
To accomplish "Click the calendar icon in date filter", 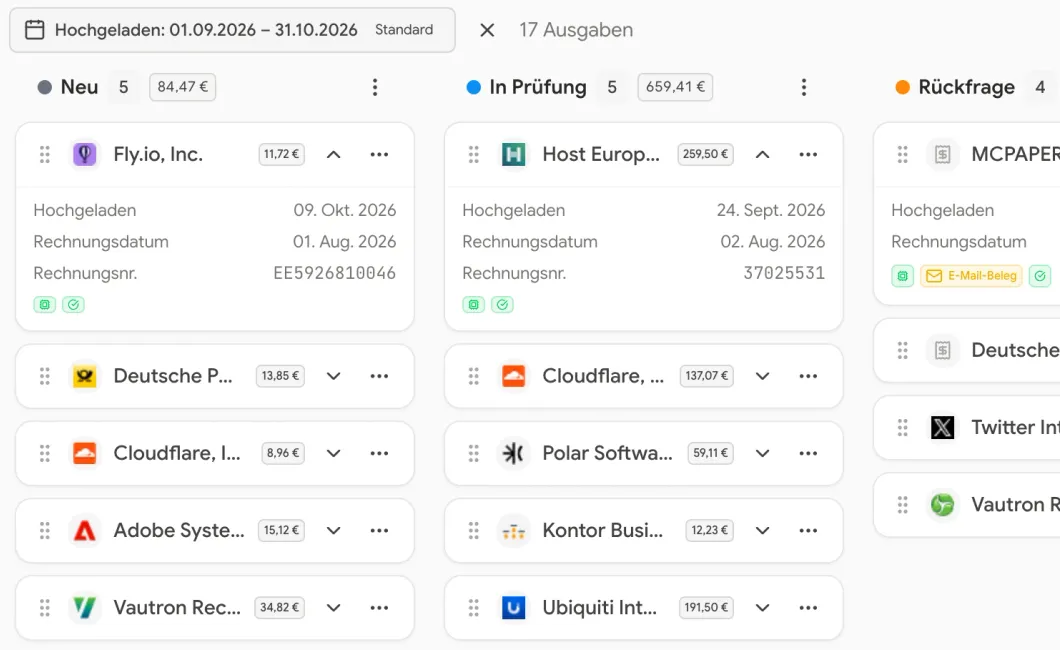I will [34, 30].
